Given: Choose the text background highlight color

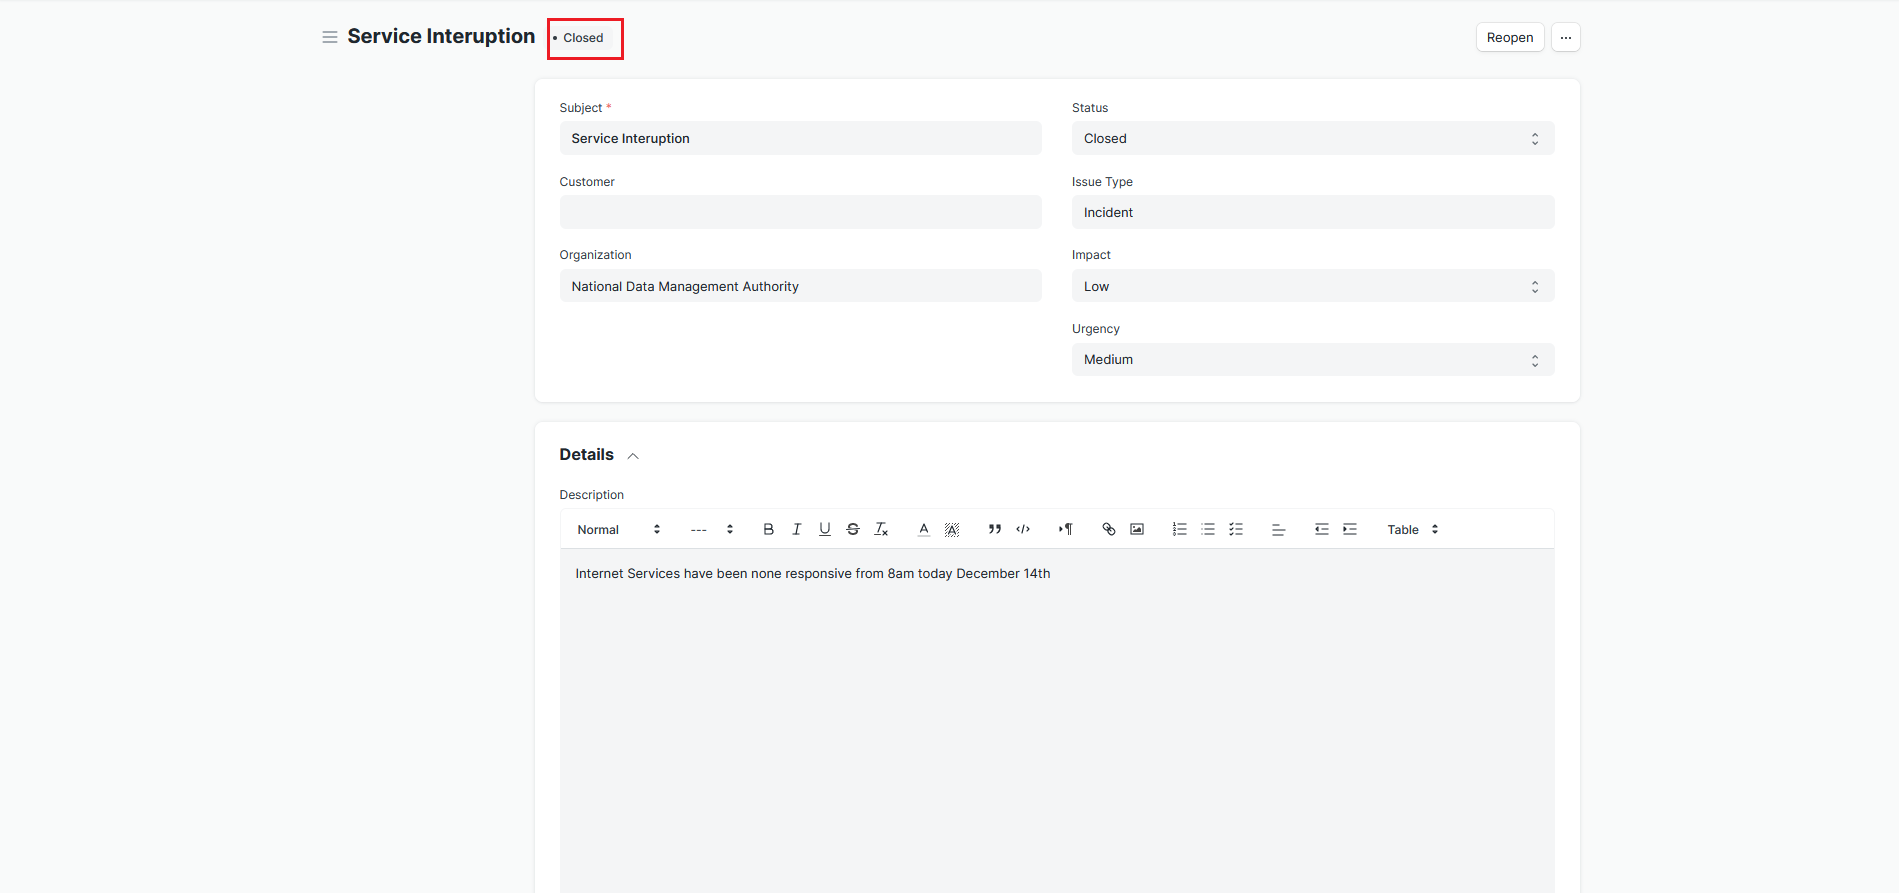Looking at the screenshot, I should [x=951, y=529].
